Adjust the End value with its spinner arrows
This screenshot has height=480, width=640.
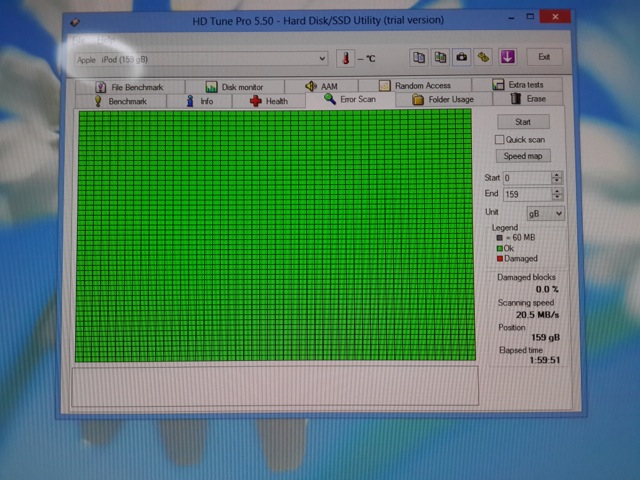pos(556,194)
